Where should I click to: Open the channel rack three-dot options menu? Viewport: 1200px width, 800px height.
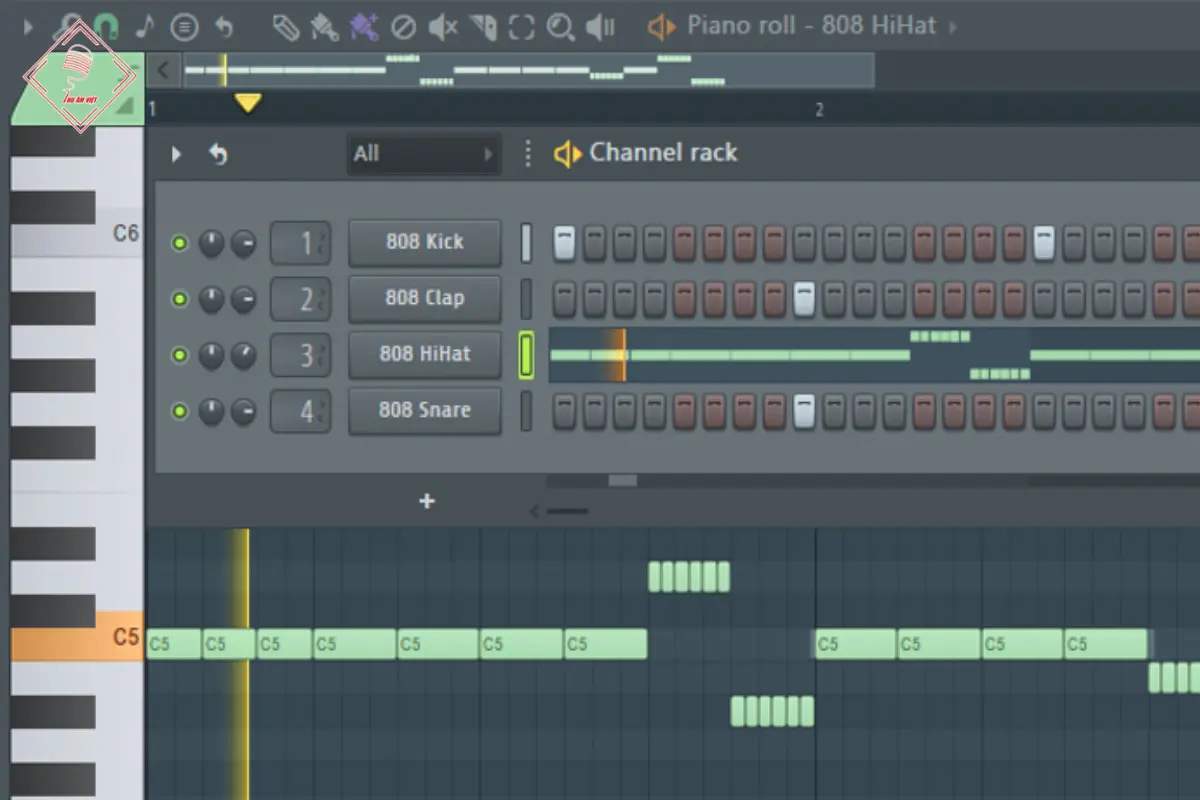tap(529, 153)
